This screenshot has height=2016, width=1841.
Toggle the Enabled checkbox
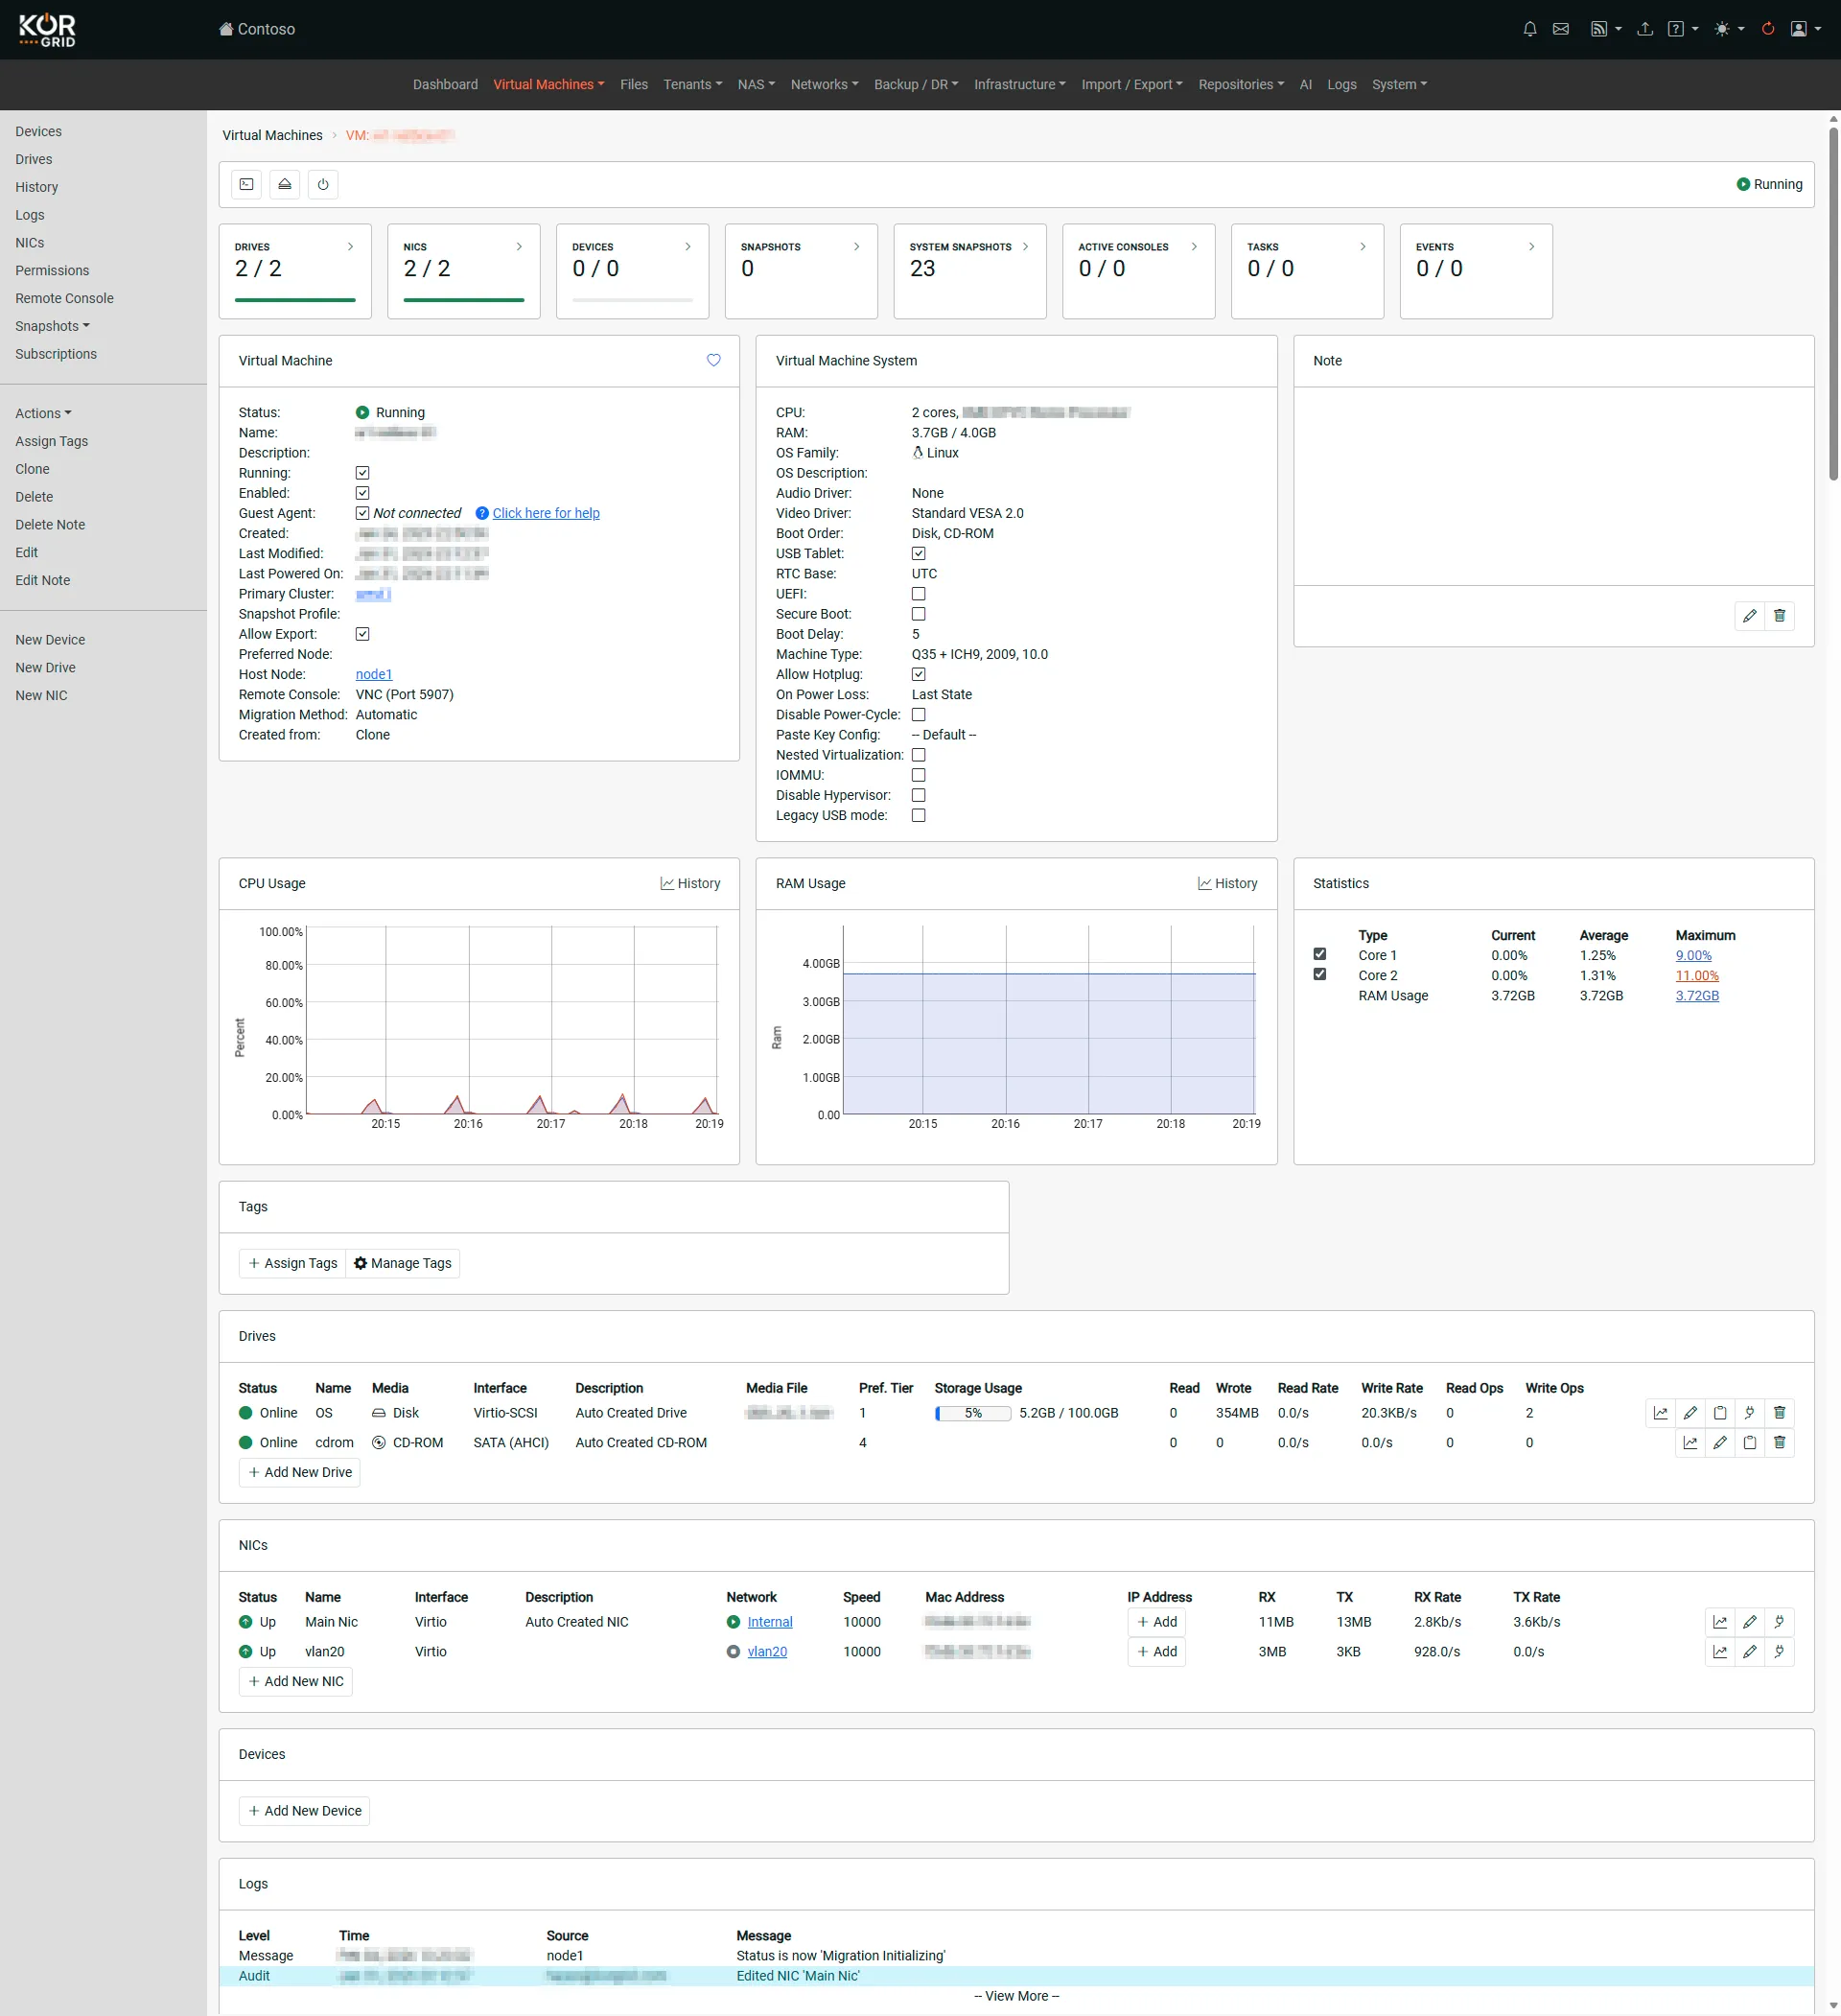[362, 493]
